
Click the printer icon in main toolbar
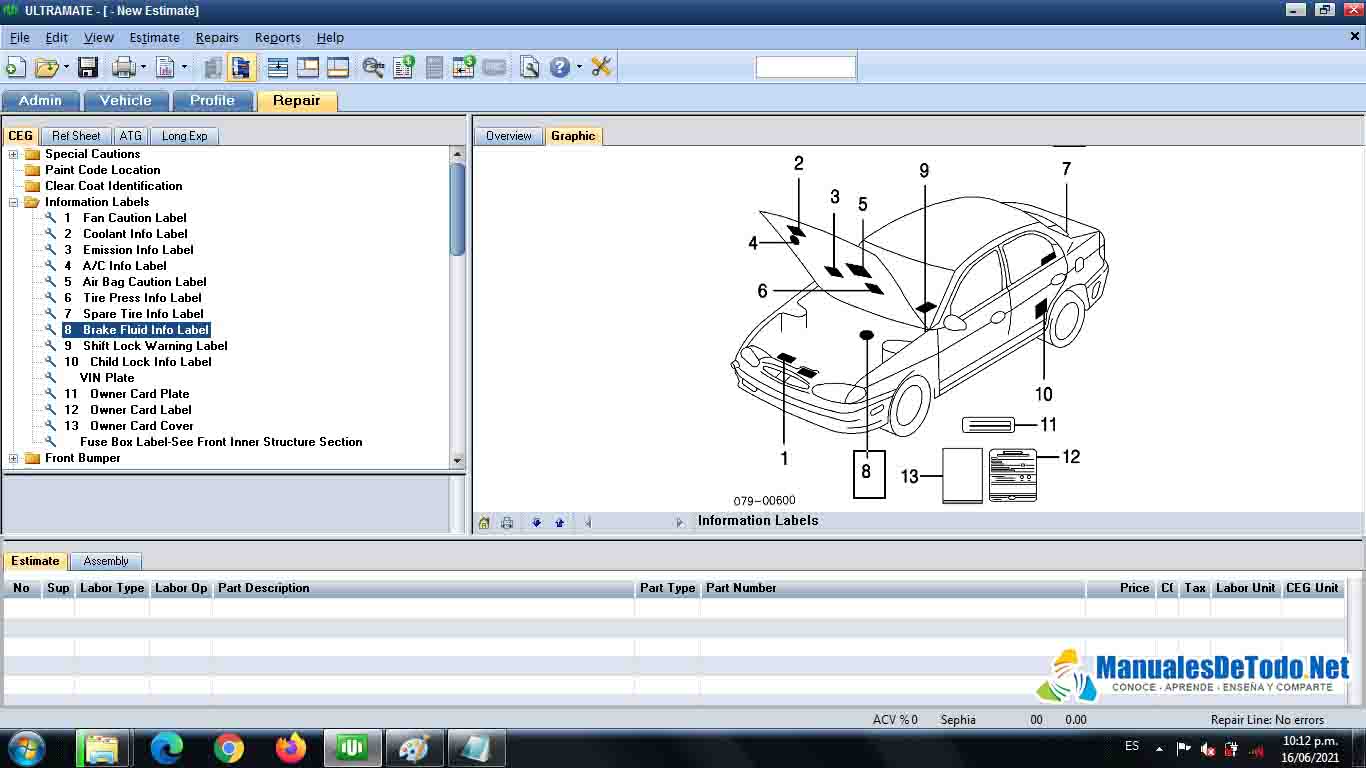tap(124, 67)
